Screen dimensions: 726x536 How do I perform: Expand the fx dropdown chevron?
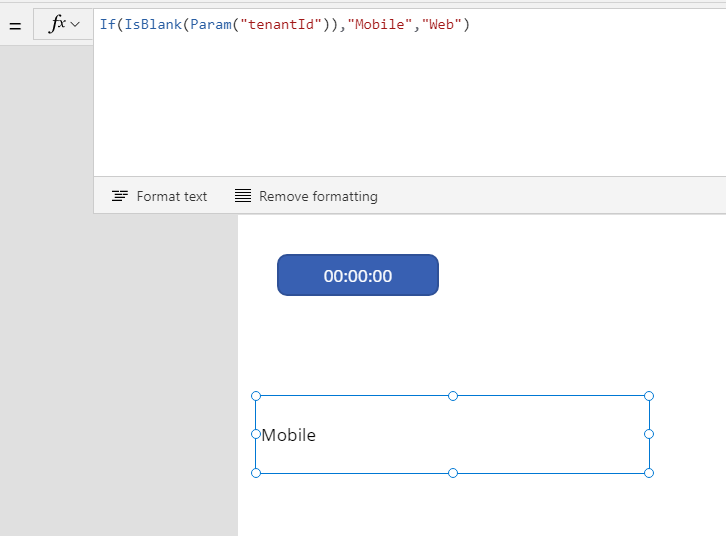(76, 25)
